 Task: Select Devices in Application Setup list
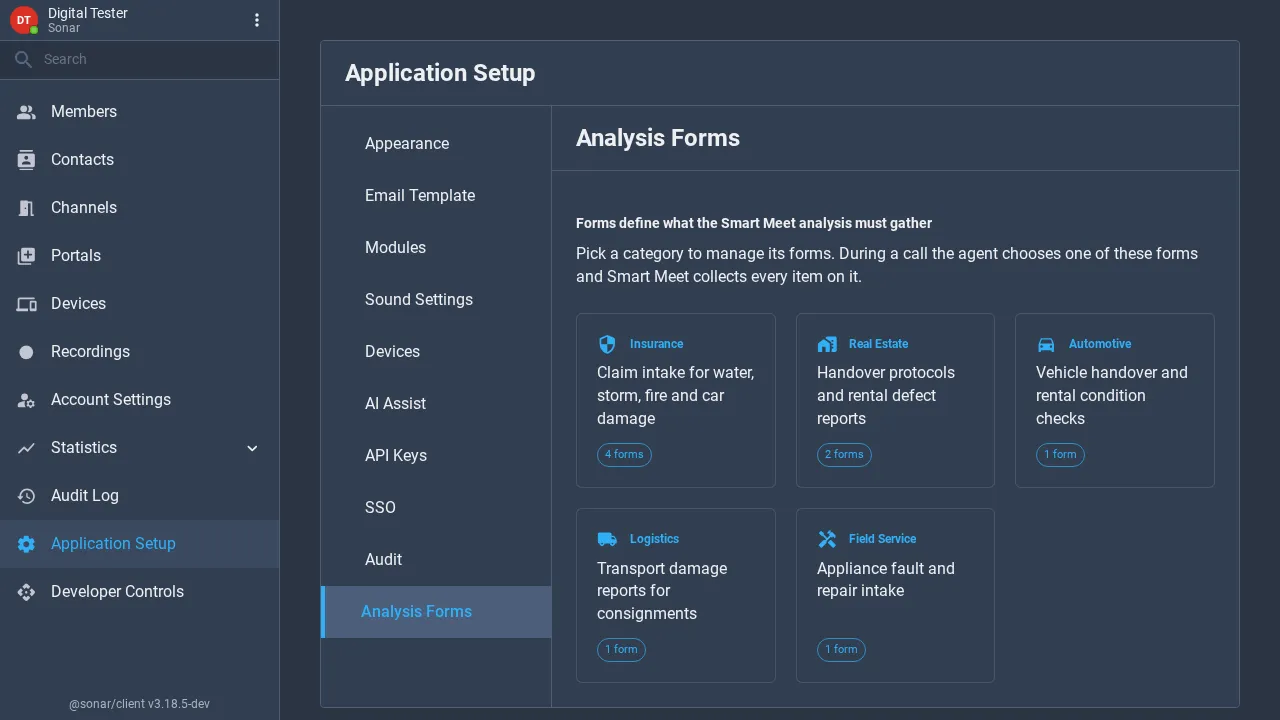point(436,352)
